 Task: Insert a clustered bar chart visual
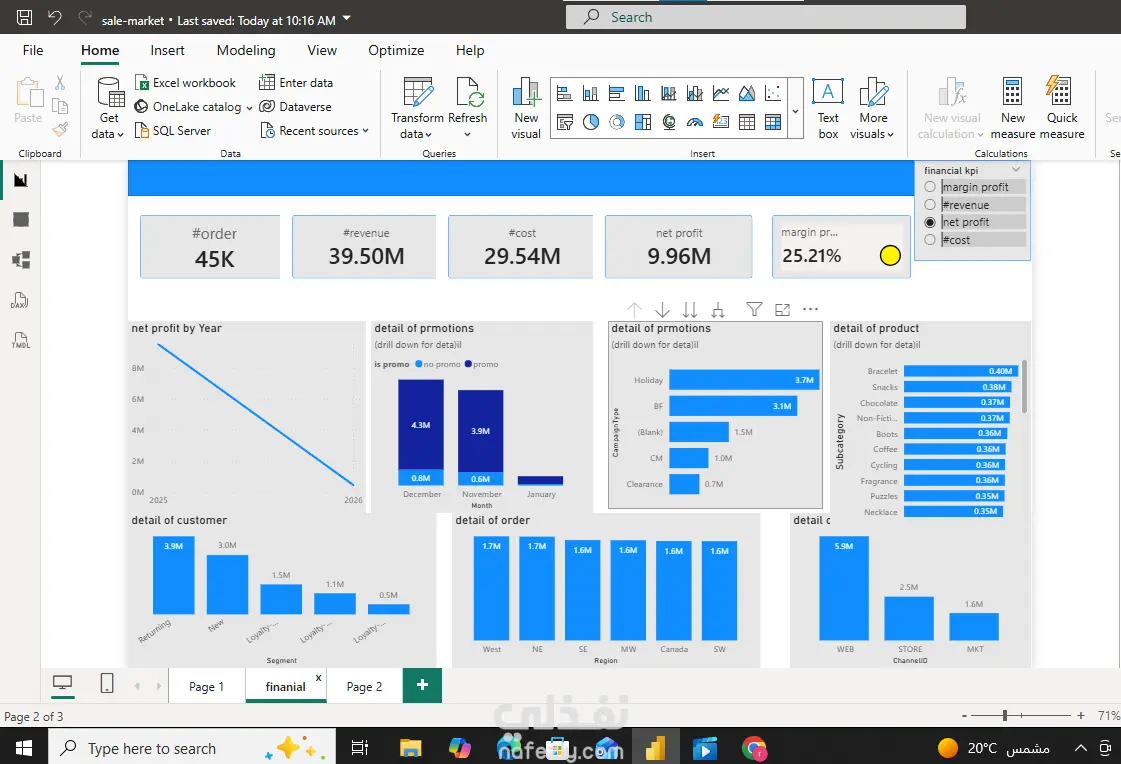[616, 93]
